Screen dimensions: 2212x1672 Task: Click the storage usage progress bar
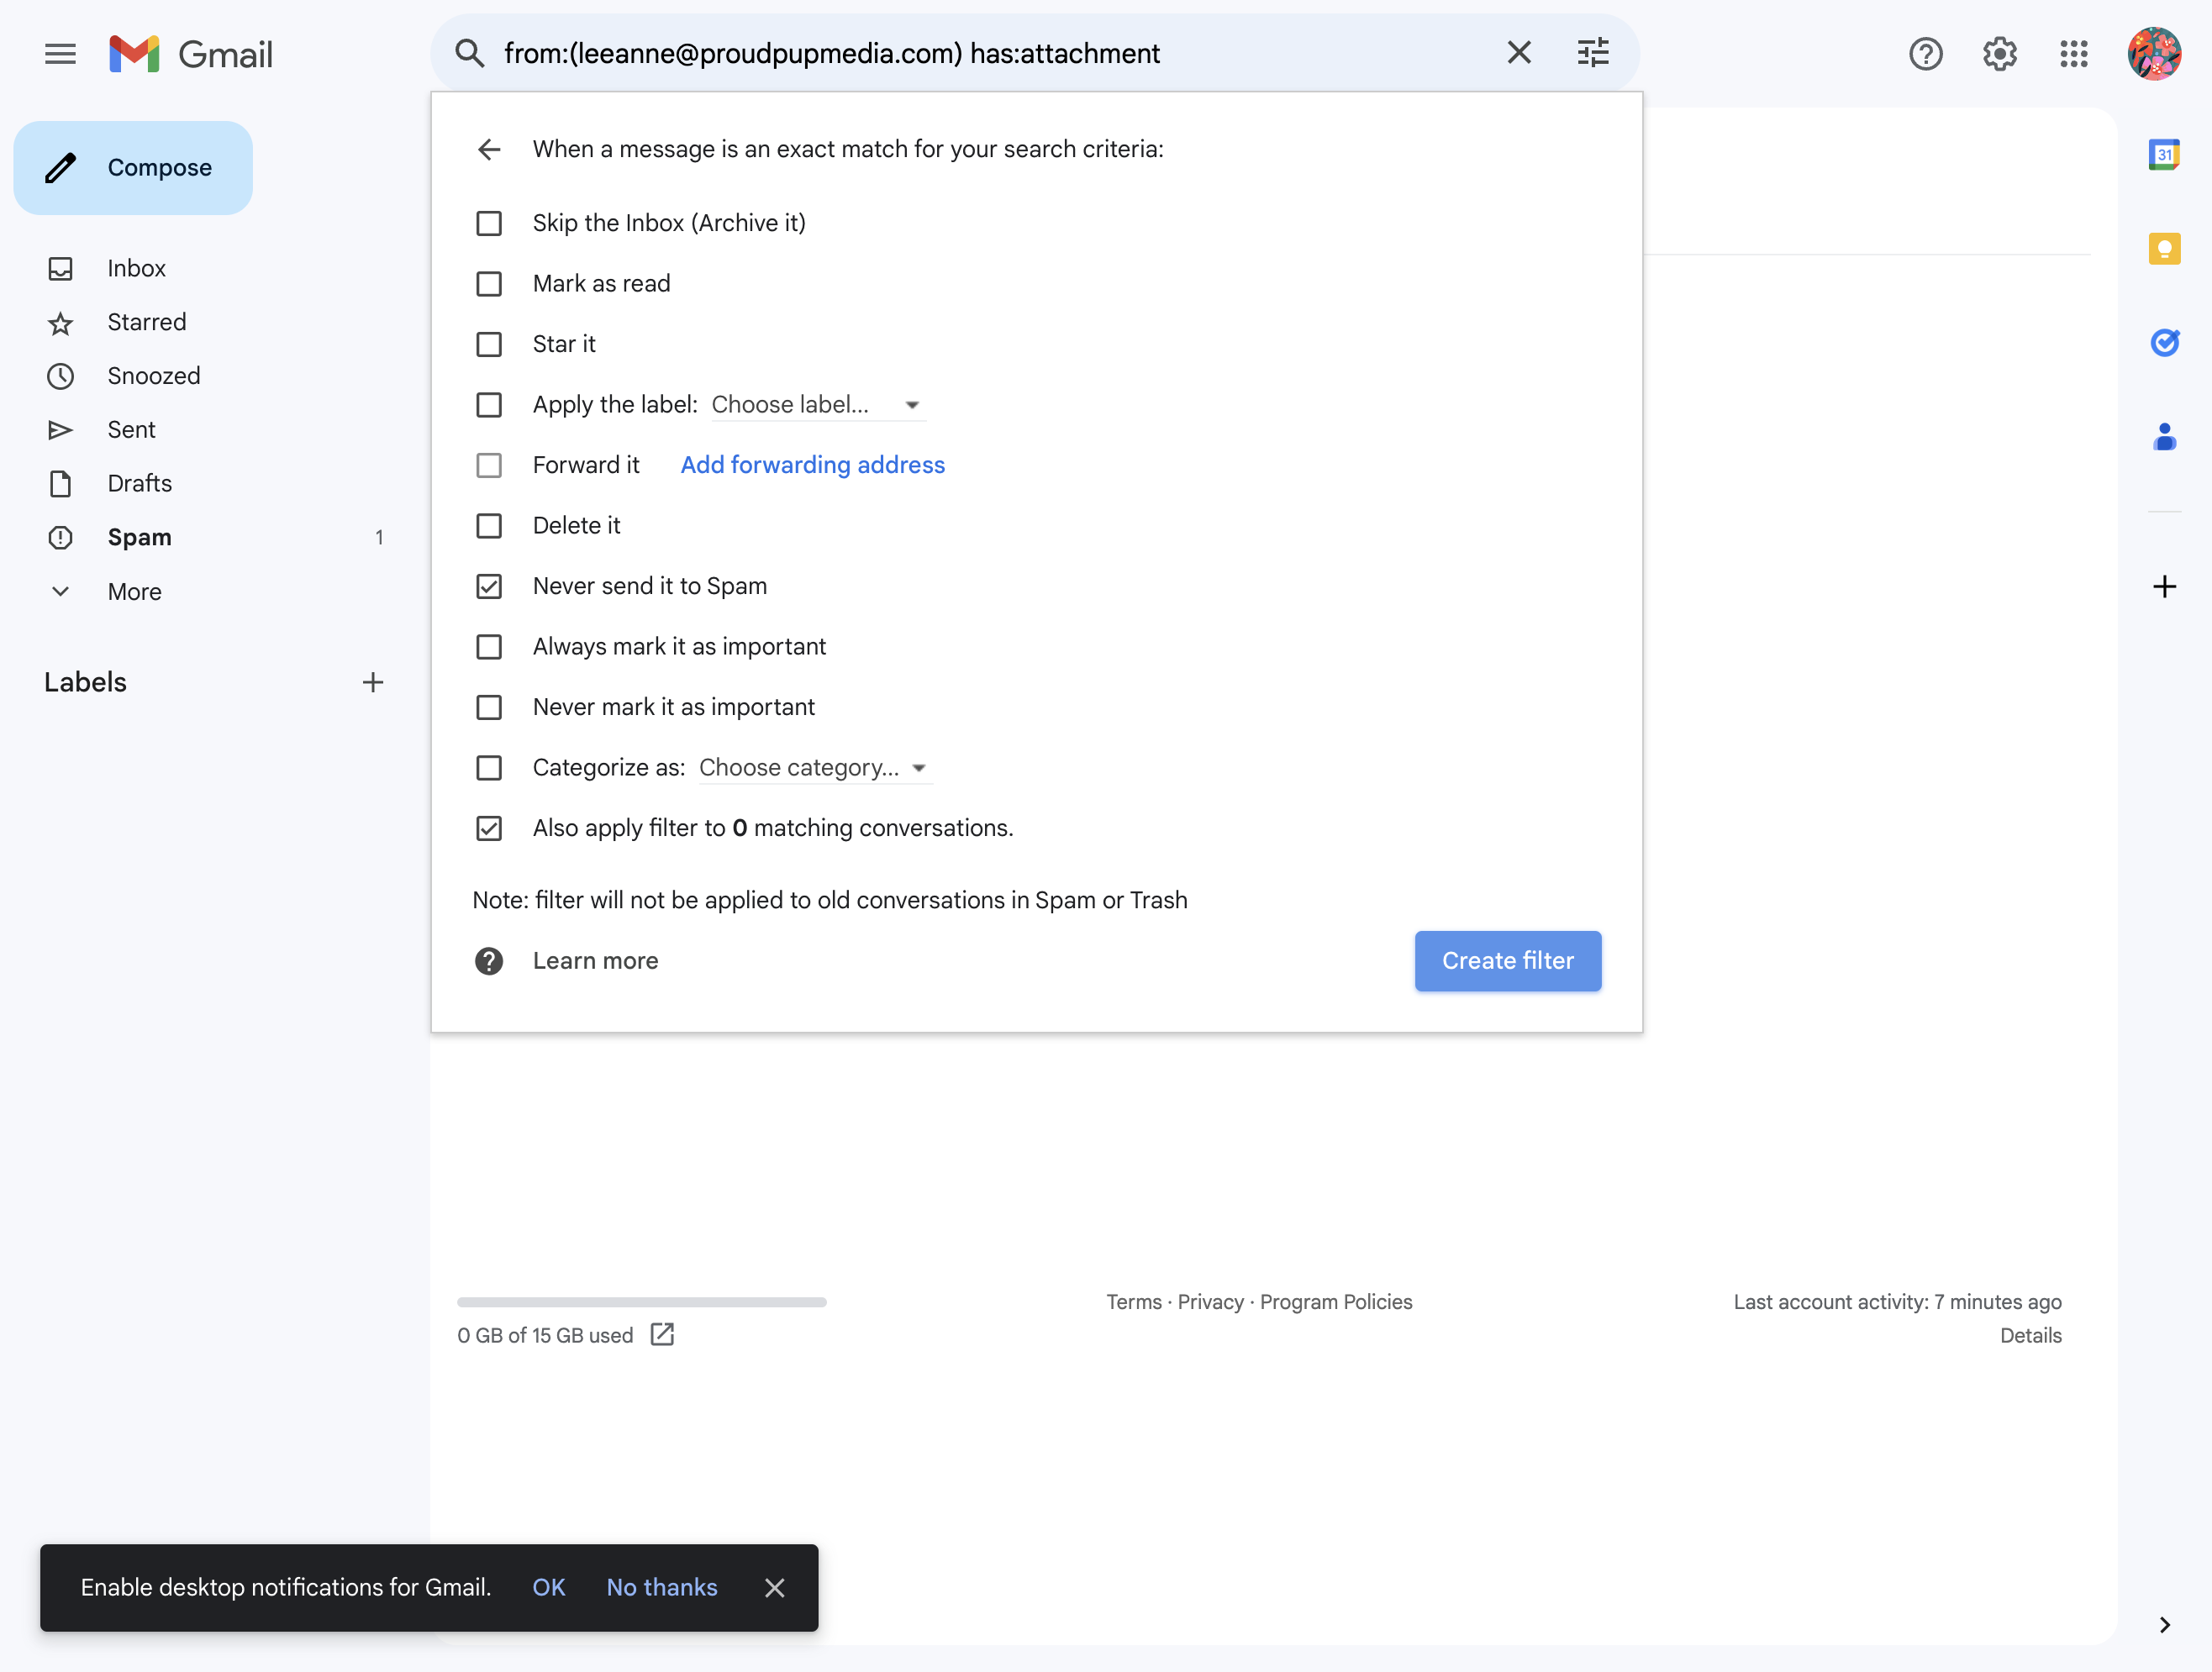[642, 1302]
